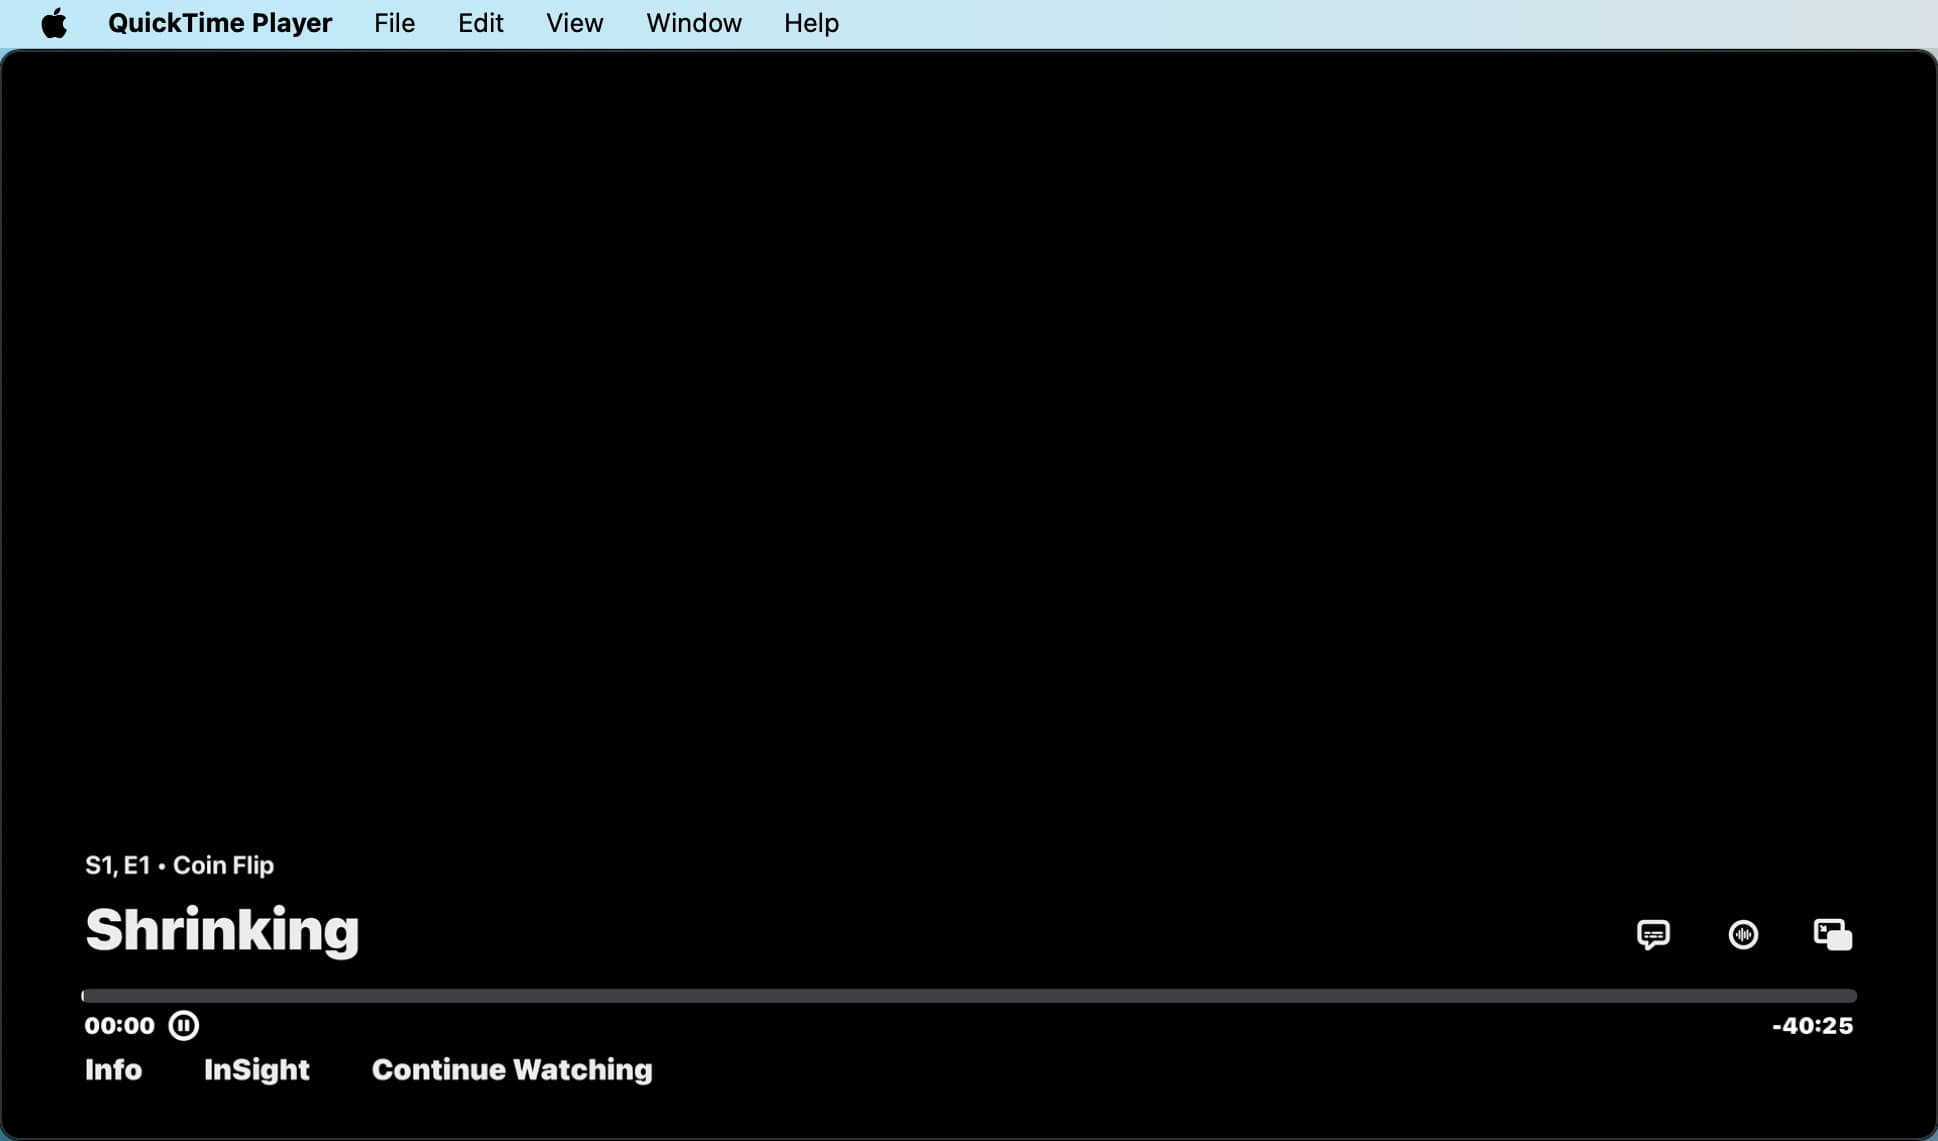1938x1141 pixels.
Task: Click the Info button link
Action: [x=114, y=1070]
